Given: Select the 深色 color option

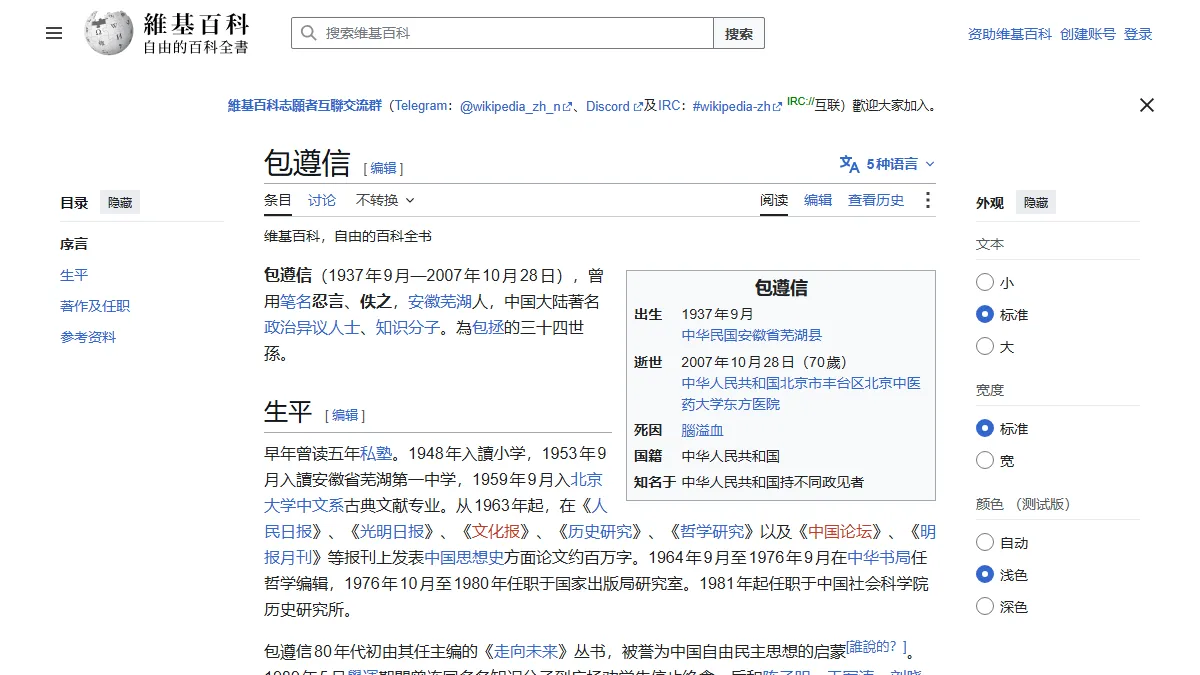Looking at the screenshot, I should point(985,607).
